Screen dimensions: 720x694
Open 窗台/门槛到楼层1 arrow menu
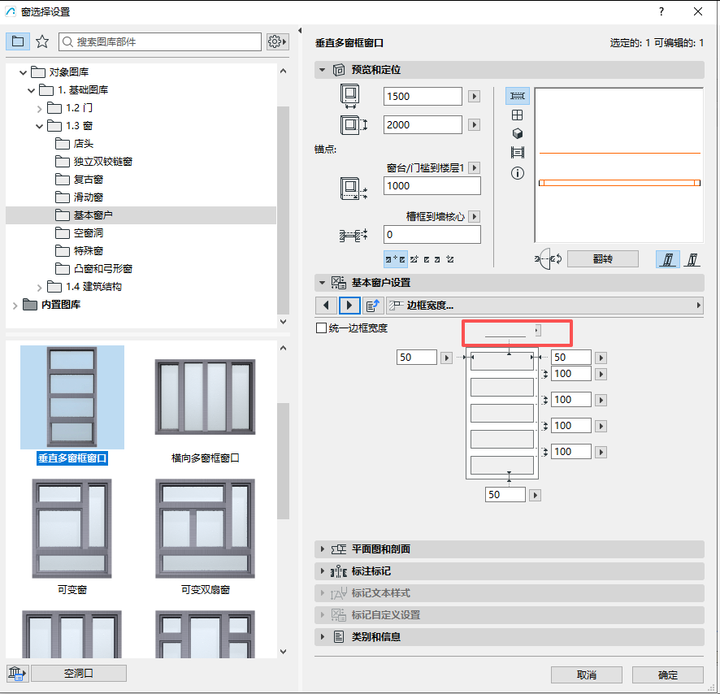475,168
